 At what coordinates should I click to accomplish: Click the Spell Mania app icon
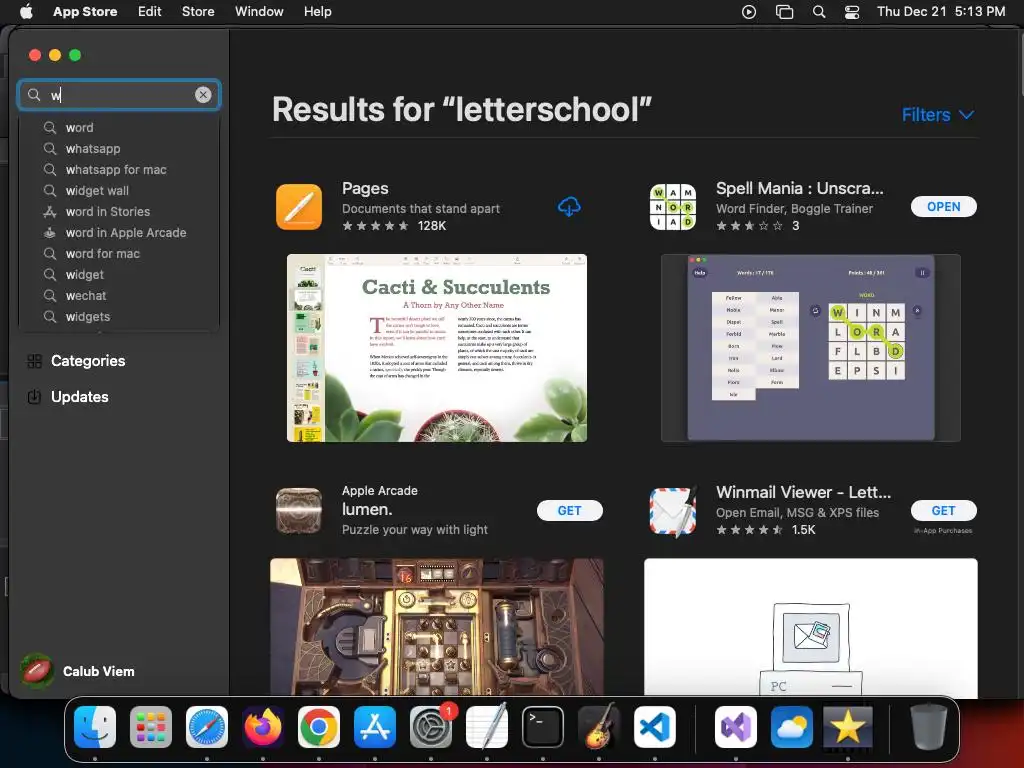(x=673, y=207)
